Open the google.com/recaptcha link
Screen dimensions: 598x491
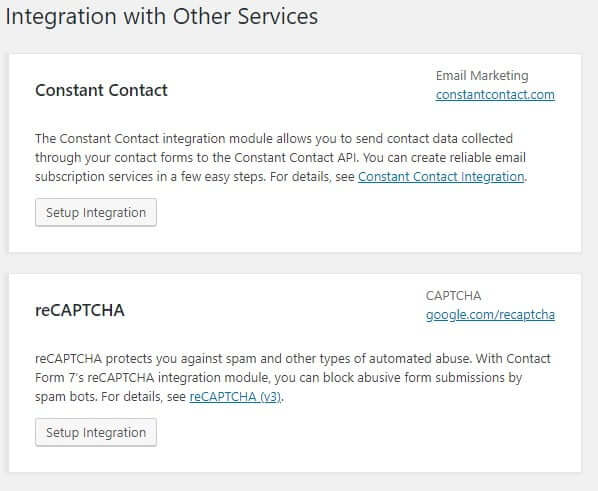[x=490, y=315]
